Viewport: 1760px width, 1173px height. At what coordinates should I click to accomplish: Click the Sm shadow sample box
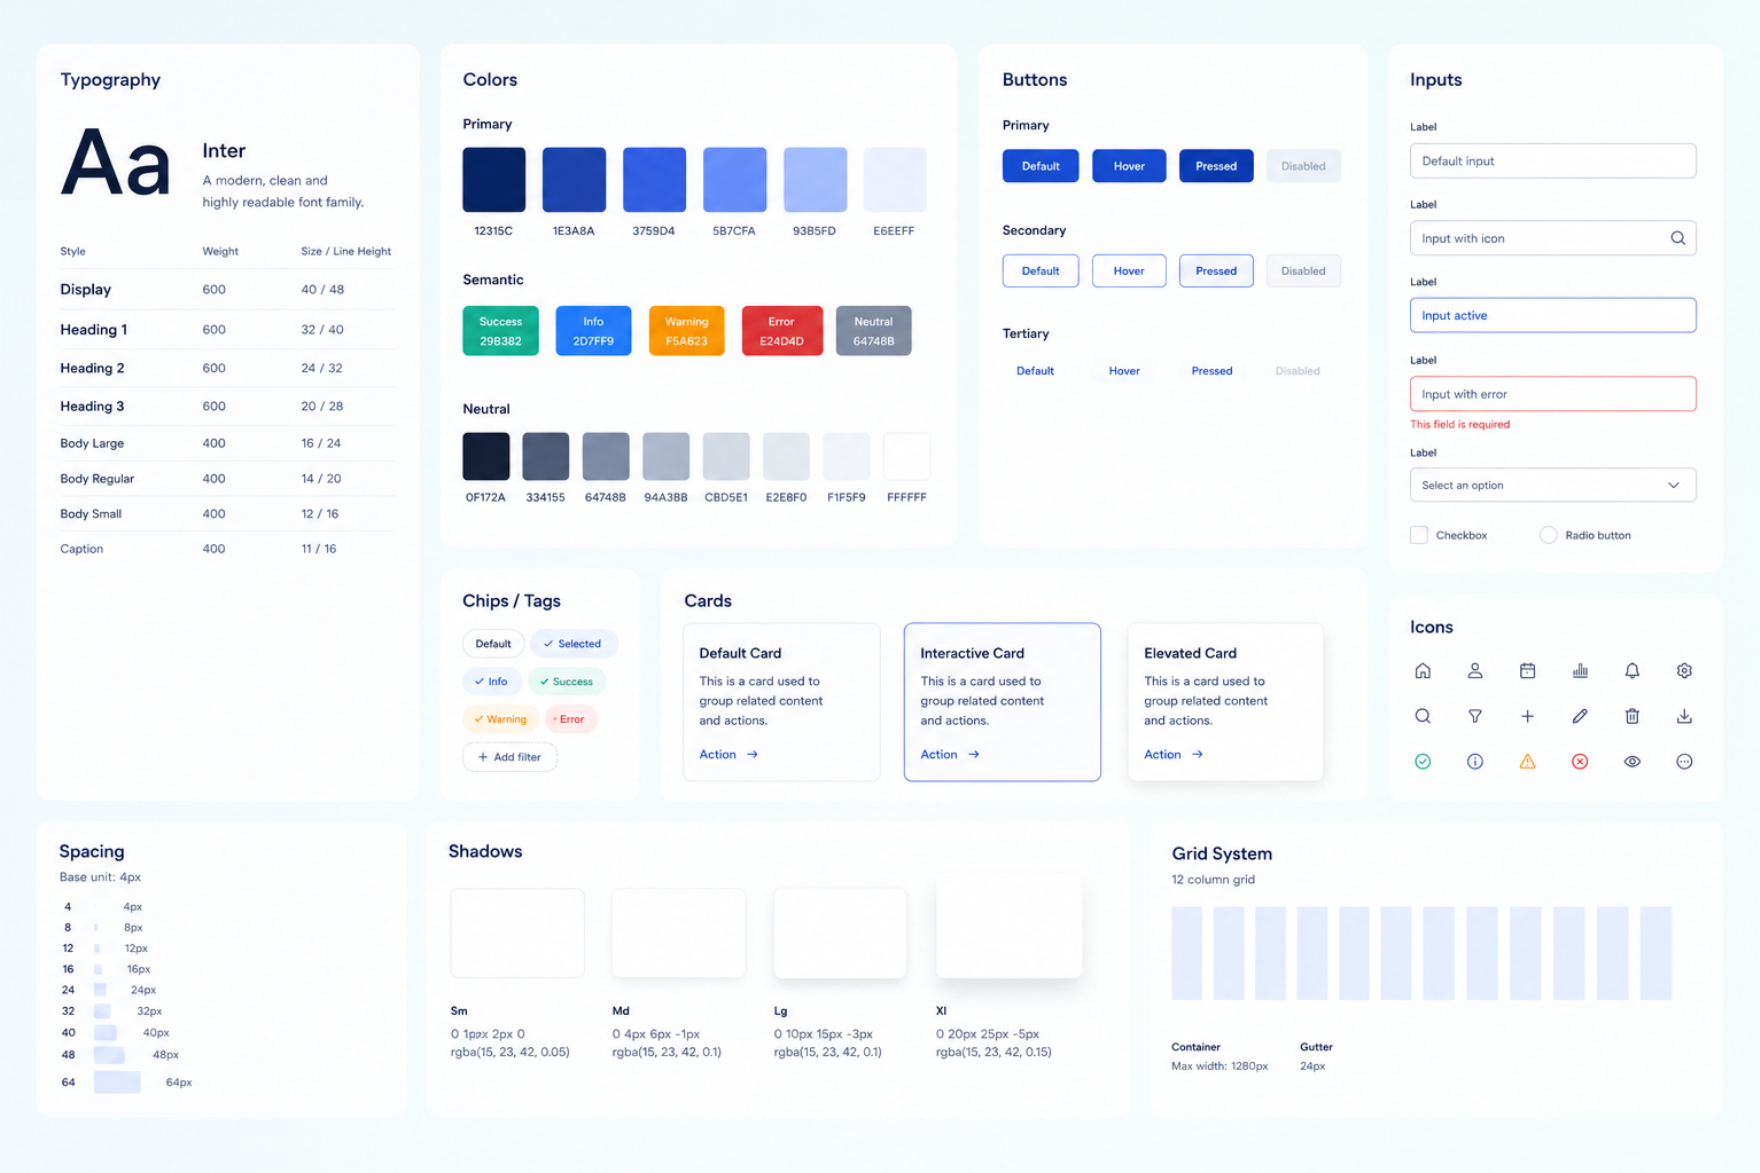click(x=517, y=933)
